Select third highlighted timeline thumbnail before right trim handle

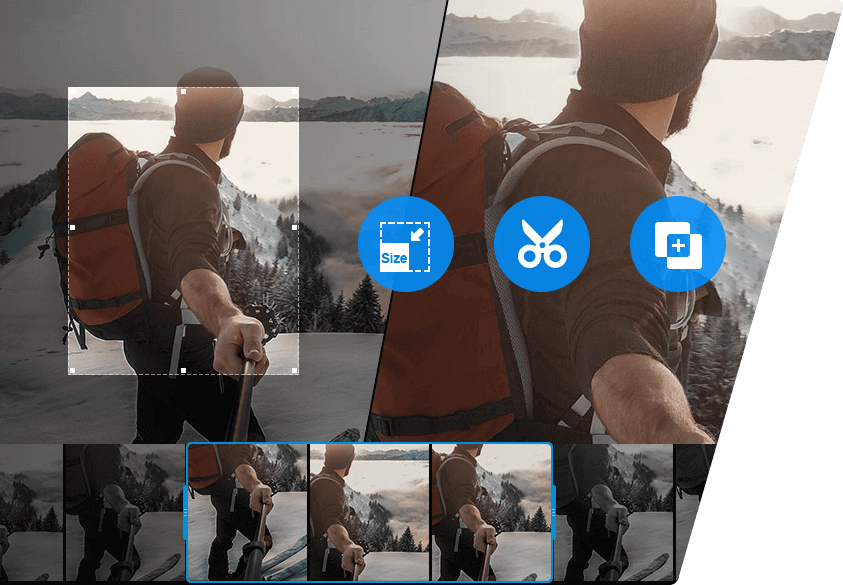[491, 512]
